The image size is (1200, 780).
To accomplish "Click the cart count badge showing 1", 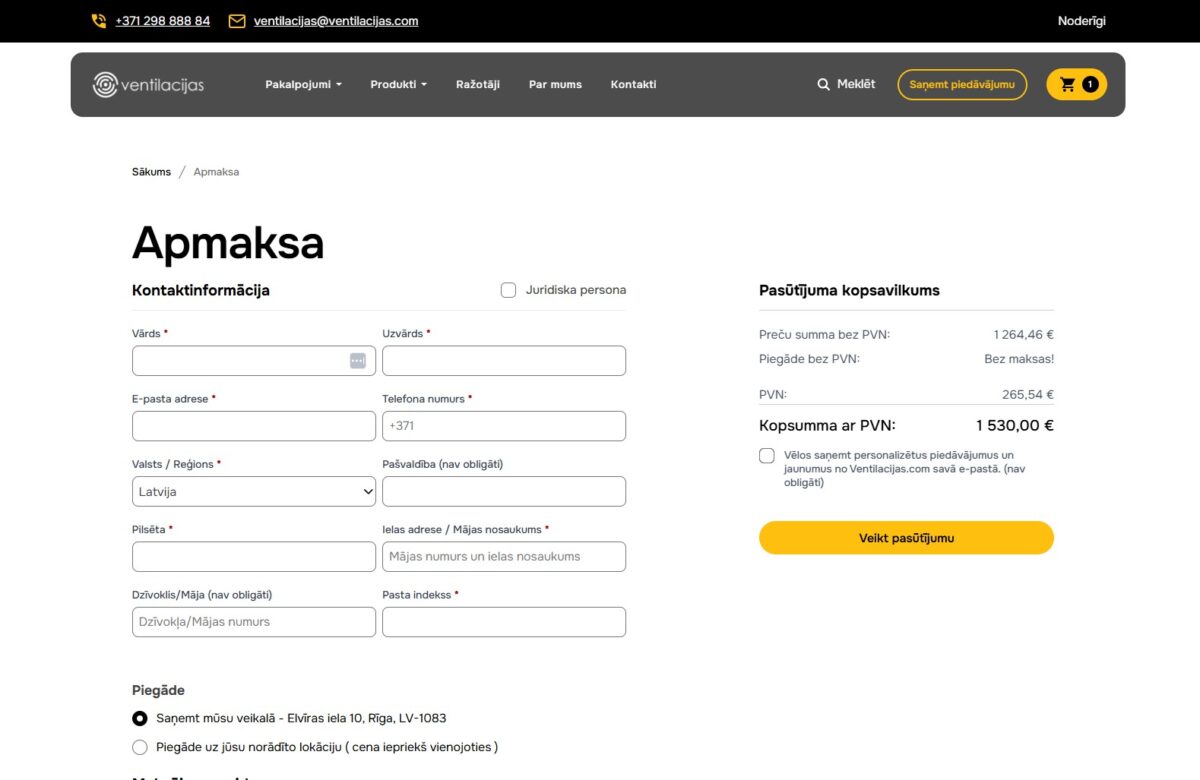I will click(1089, 85).
